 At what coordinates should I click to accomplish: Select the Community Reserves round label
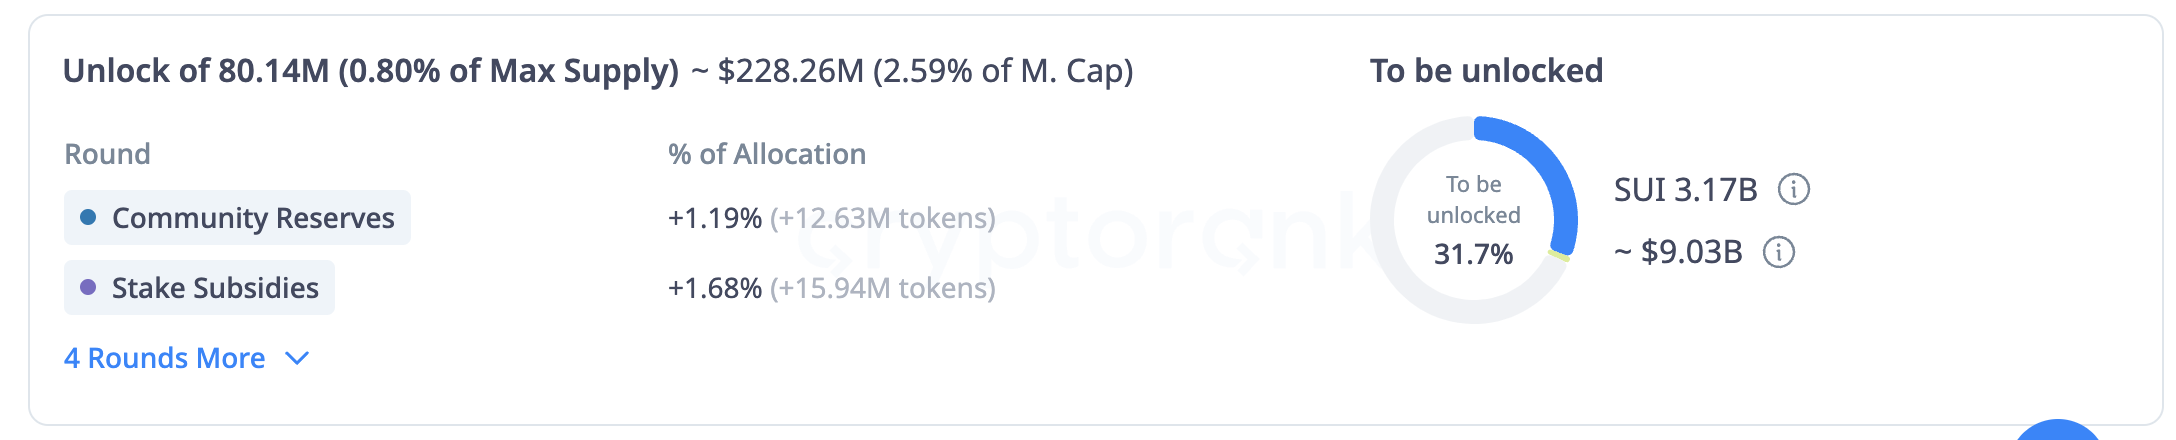click(x=253, y=218)
